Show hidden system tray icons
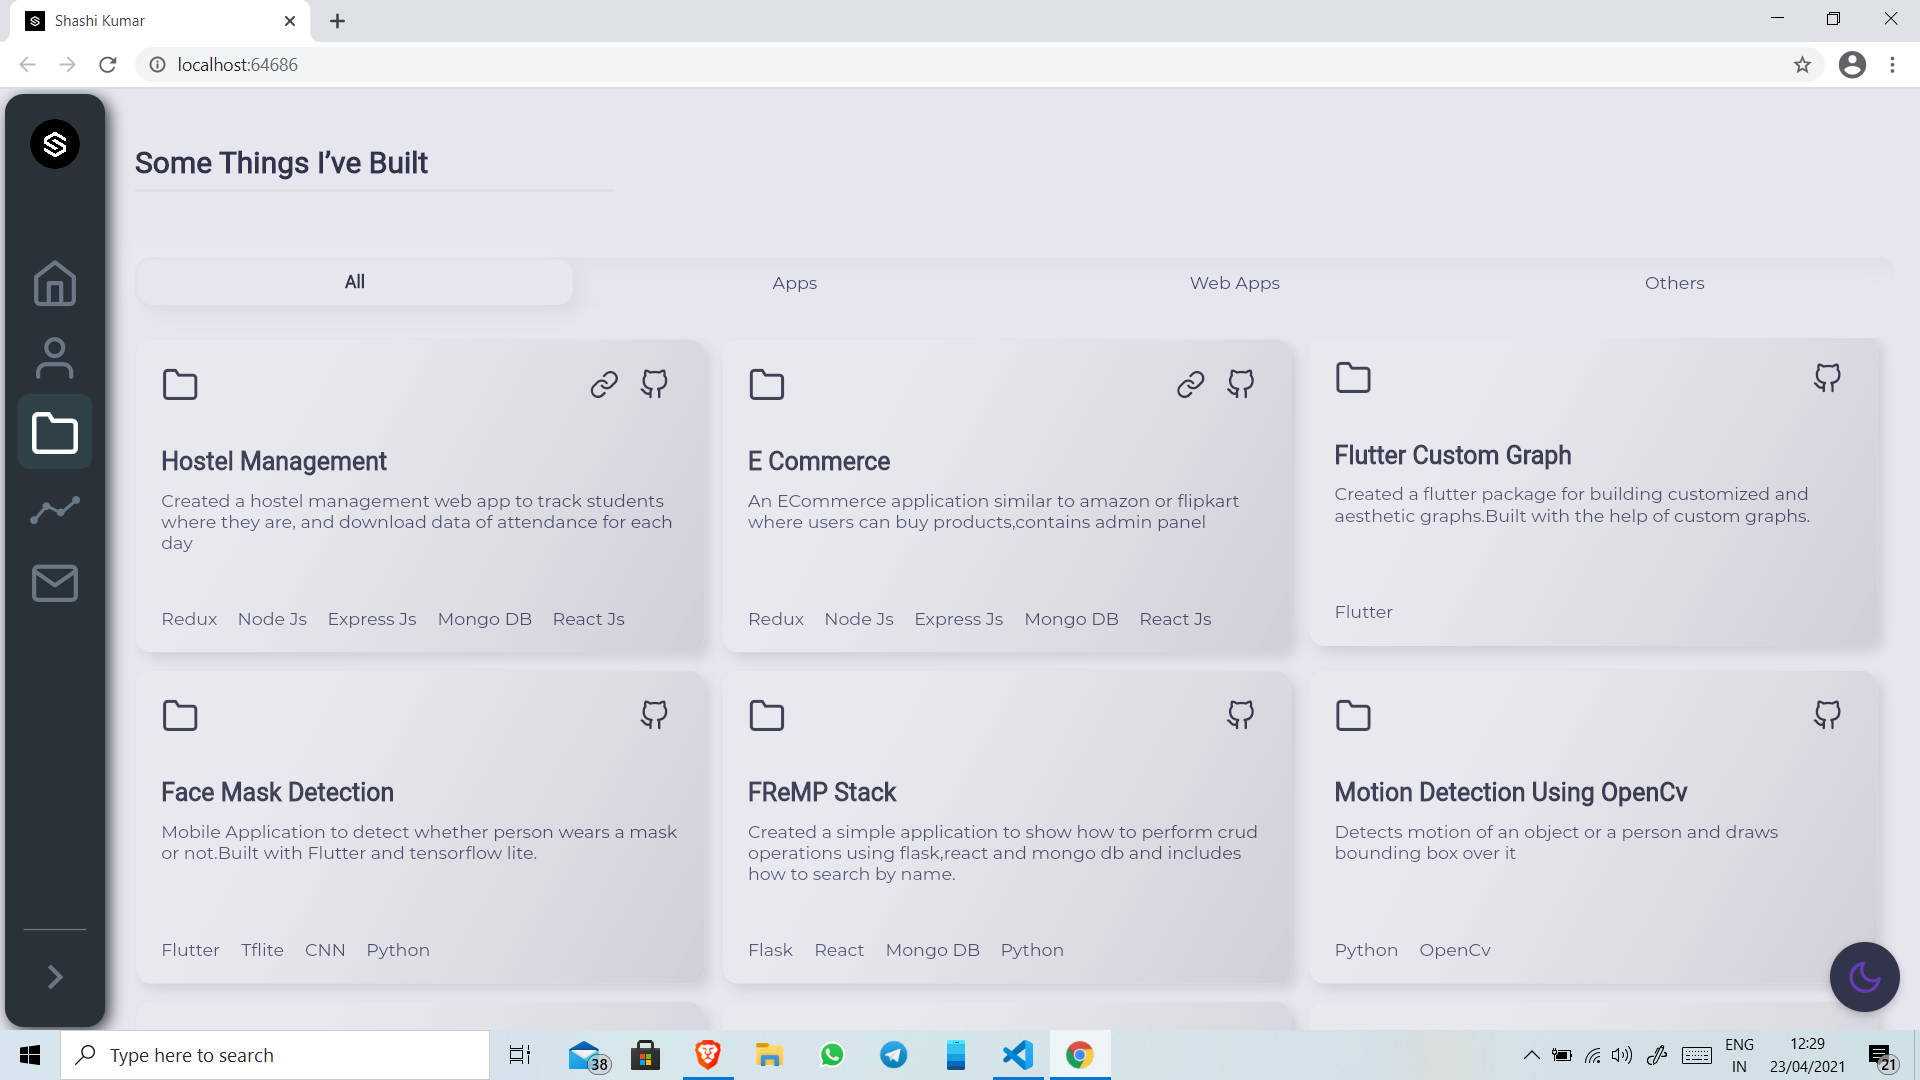1920x1080 pixels. (x=1531, y=1055)
